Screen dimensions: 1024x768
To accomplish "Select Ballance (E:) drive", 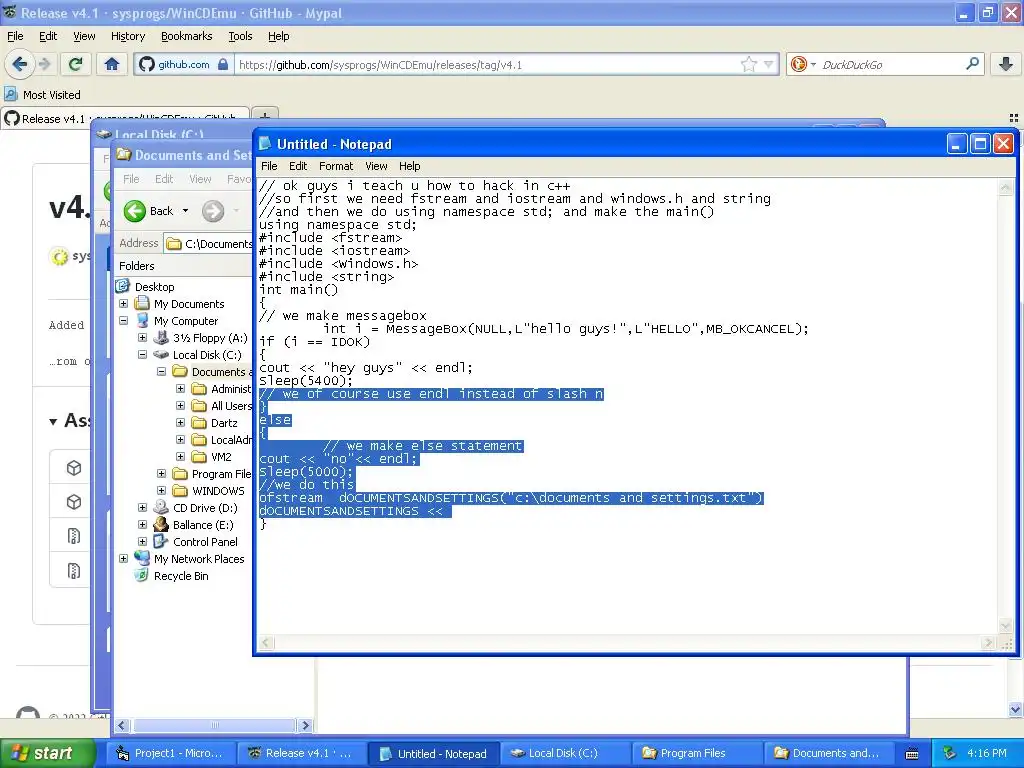I will pyautogui.click(x=202, y=525).
